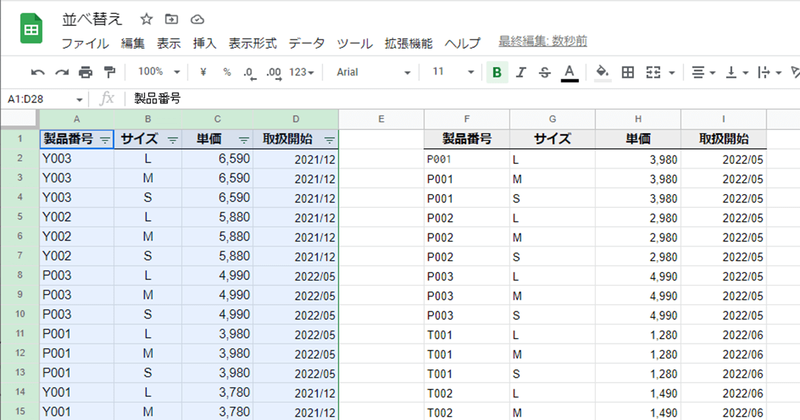Image resolution: width=800 pixels, height=420 pixels.
Task: Click the move to folder icon
Action: click(172, 19)
